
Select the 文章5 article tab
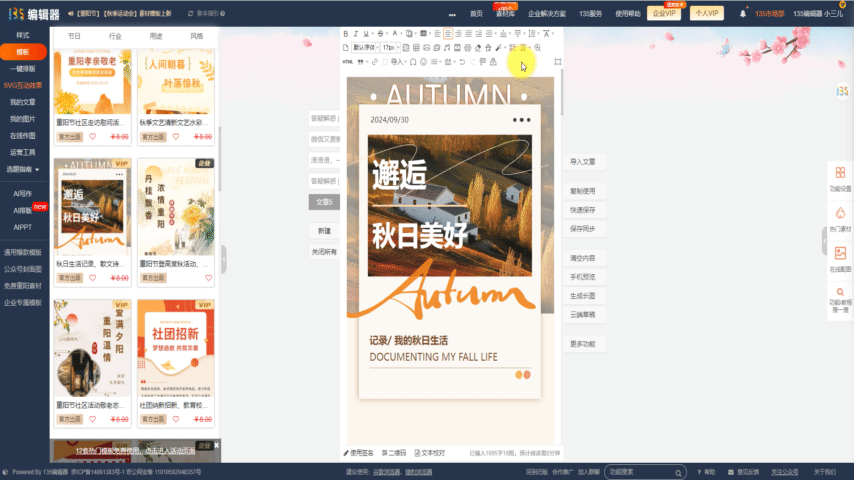[x=324, y=202]
